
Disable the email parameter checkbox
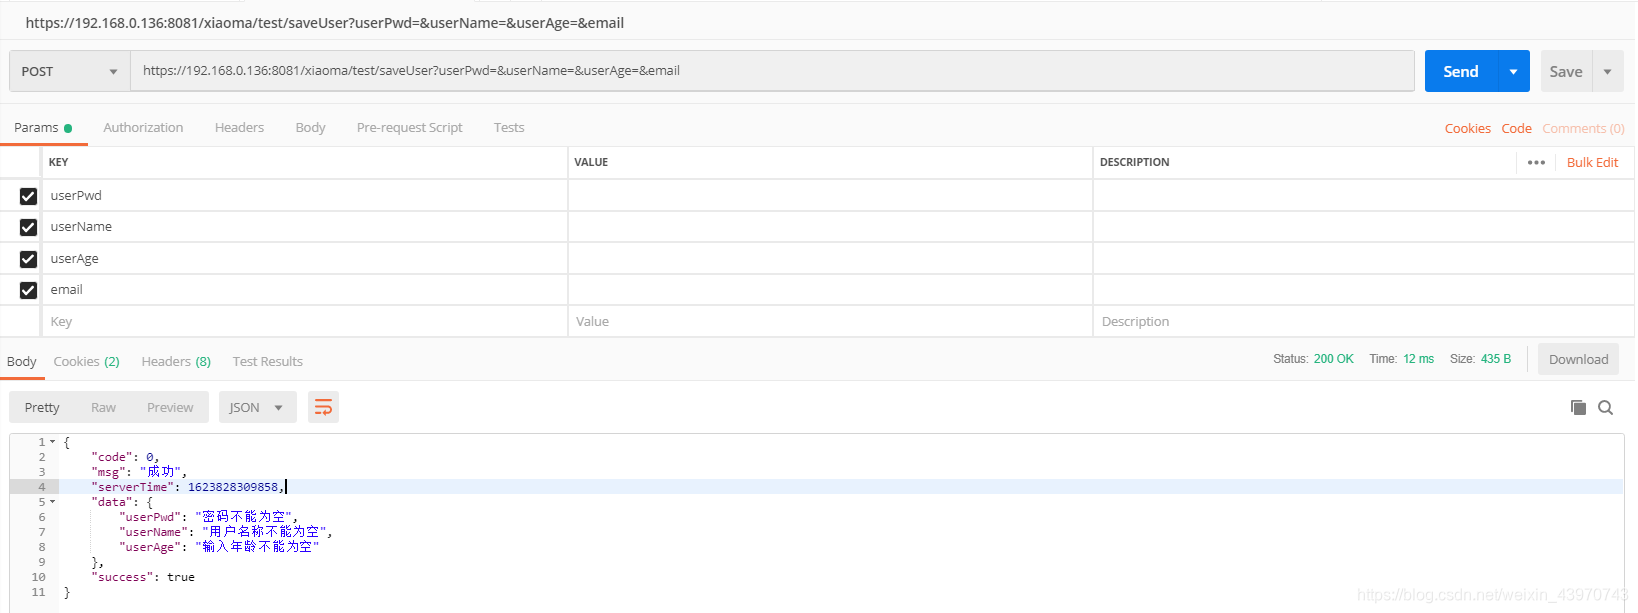[28, 290]
